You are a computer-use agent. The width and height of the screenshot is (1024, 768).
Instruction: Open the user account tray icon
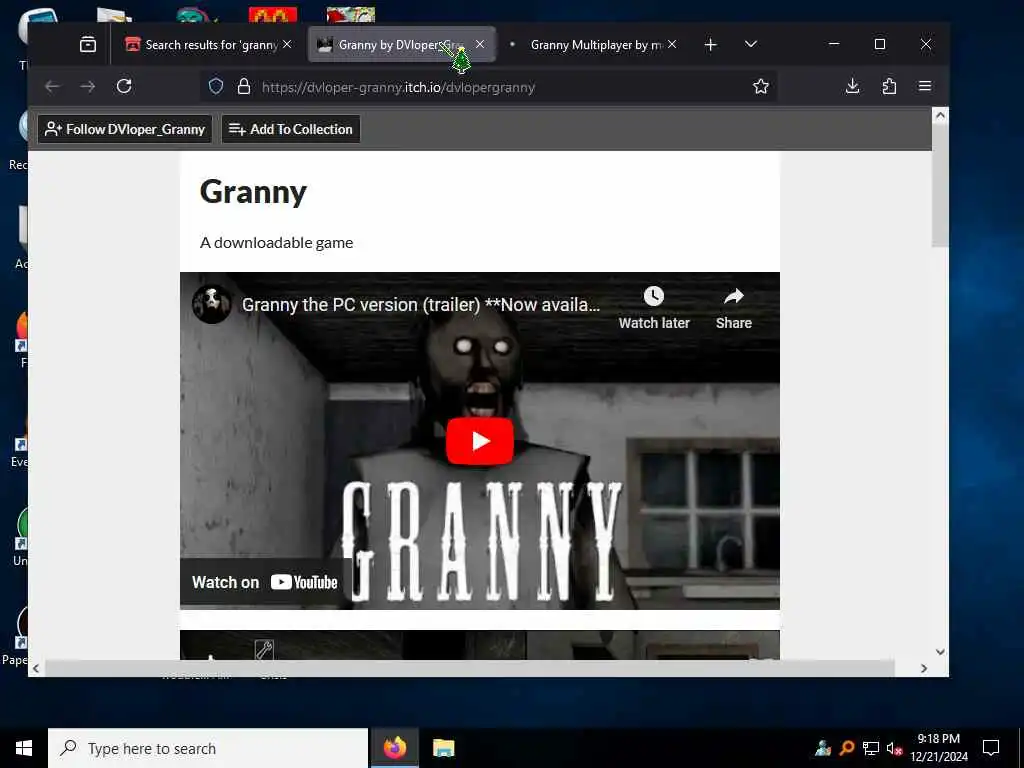click(x=823, y=748)
